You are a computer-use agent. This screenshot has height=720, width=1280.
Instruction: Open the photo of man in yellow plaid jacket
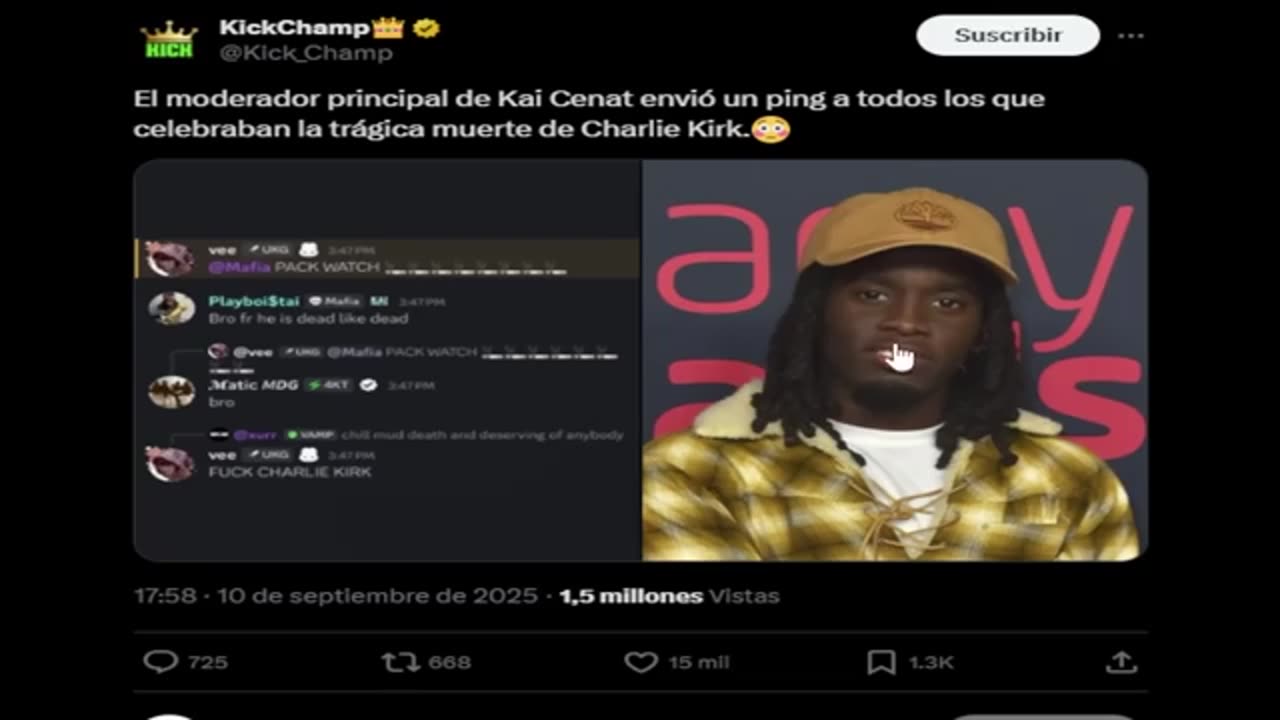(x=895, y=360)
